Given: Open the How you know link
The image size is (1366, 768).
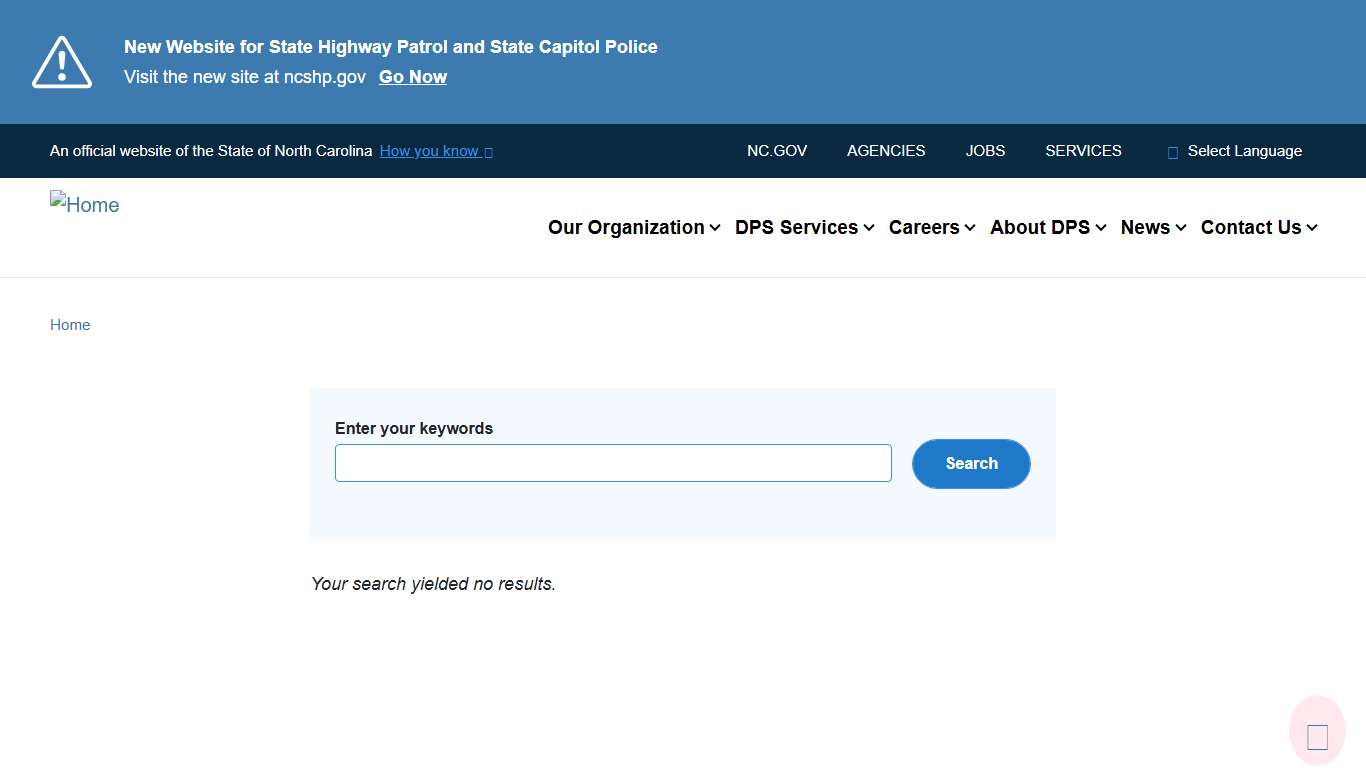Looking at the screenshot, I should click(x=428, y=151).
